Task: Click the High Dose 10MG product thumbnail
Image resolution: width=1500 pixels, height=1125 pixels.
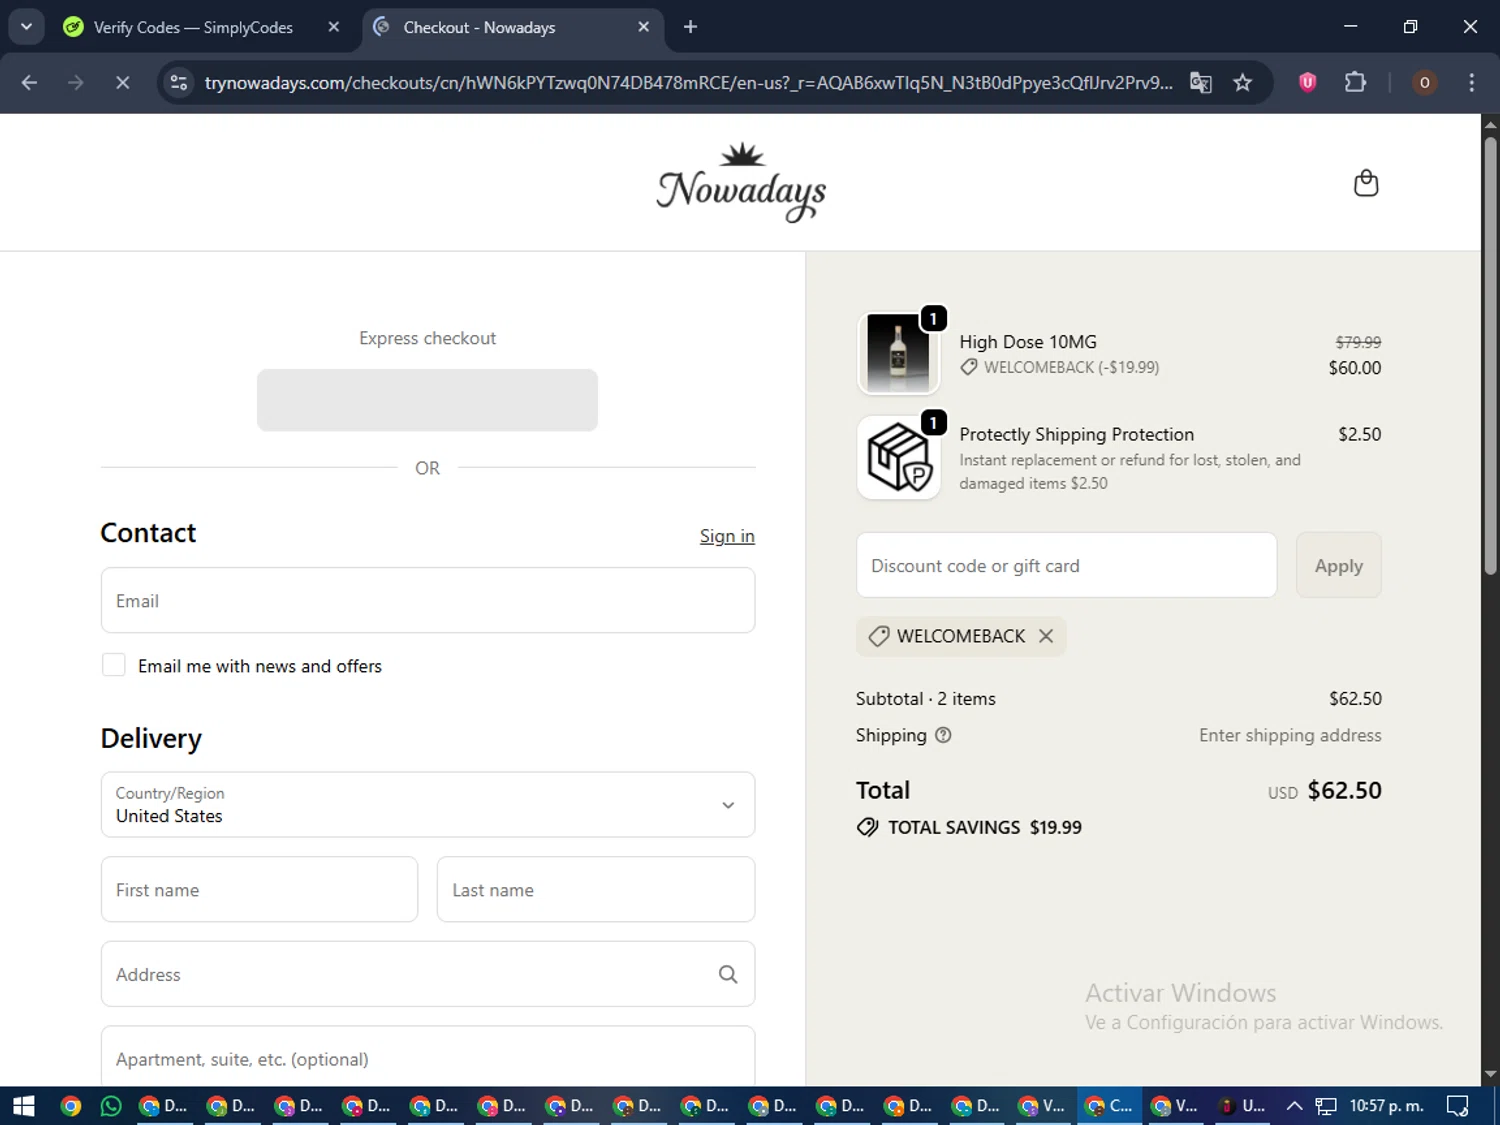Action: click(898, 353)
